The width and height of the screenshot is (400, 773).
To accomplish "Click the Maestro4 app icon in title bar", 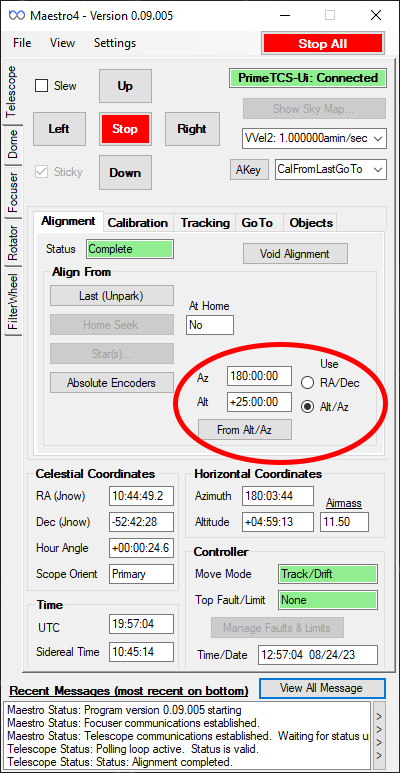I will 17,16.
